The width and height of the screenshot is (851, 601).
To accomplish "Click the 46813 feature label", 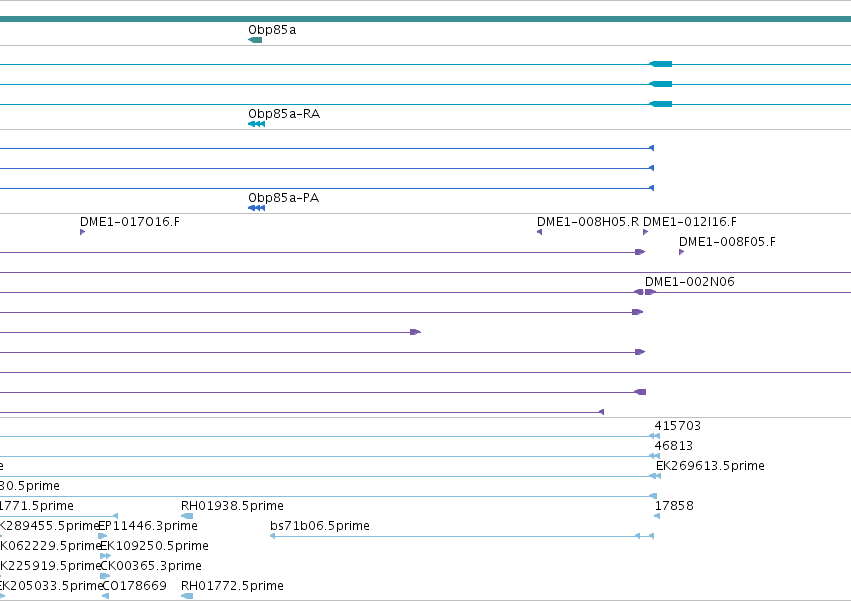I will 674,446.
